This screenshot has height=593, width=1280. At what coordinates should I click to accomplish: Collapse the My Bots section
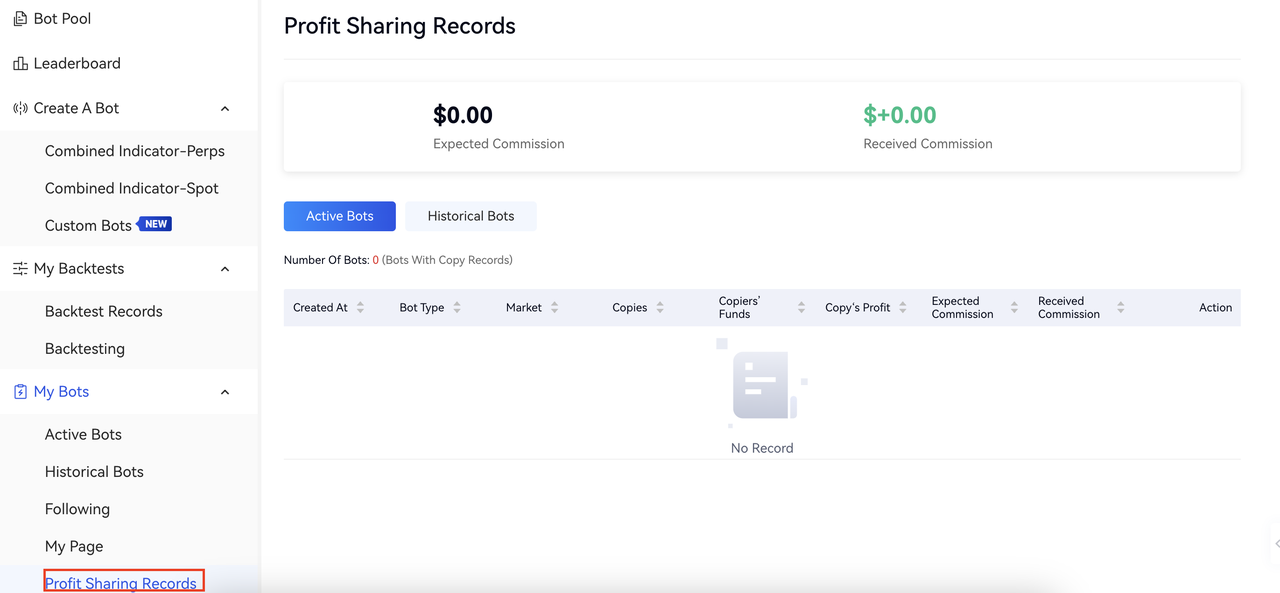tap(225, 392)
